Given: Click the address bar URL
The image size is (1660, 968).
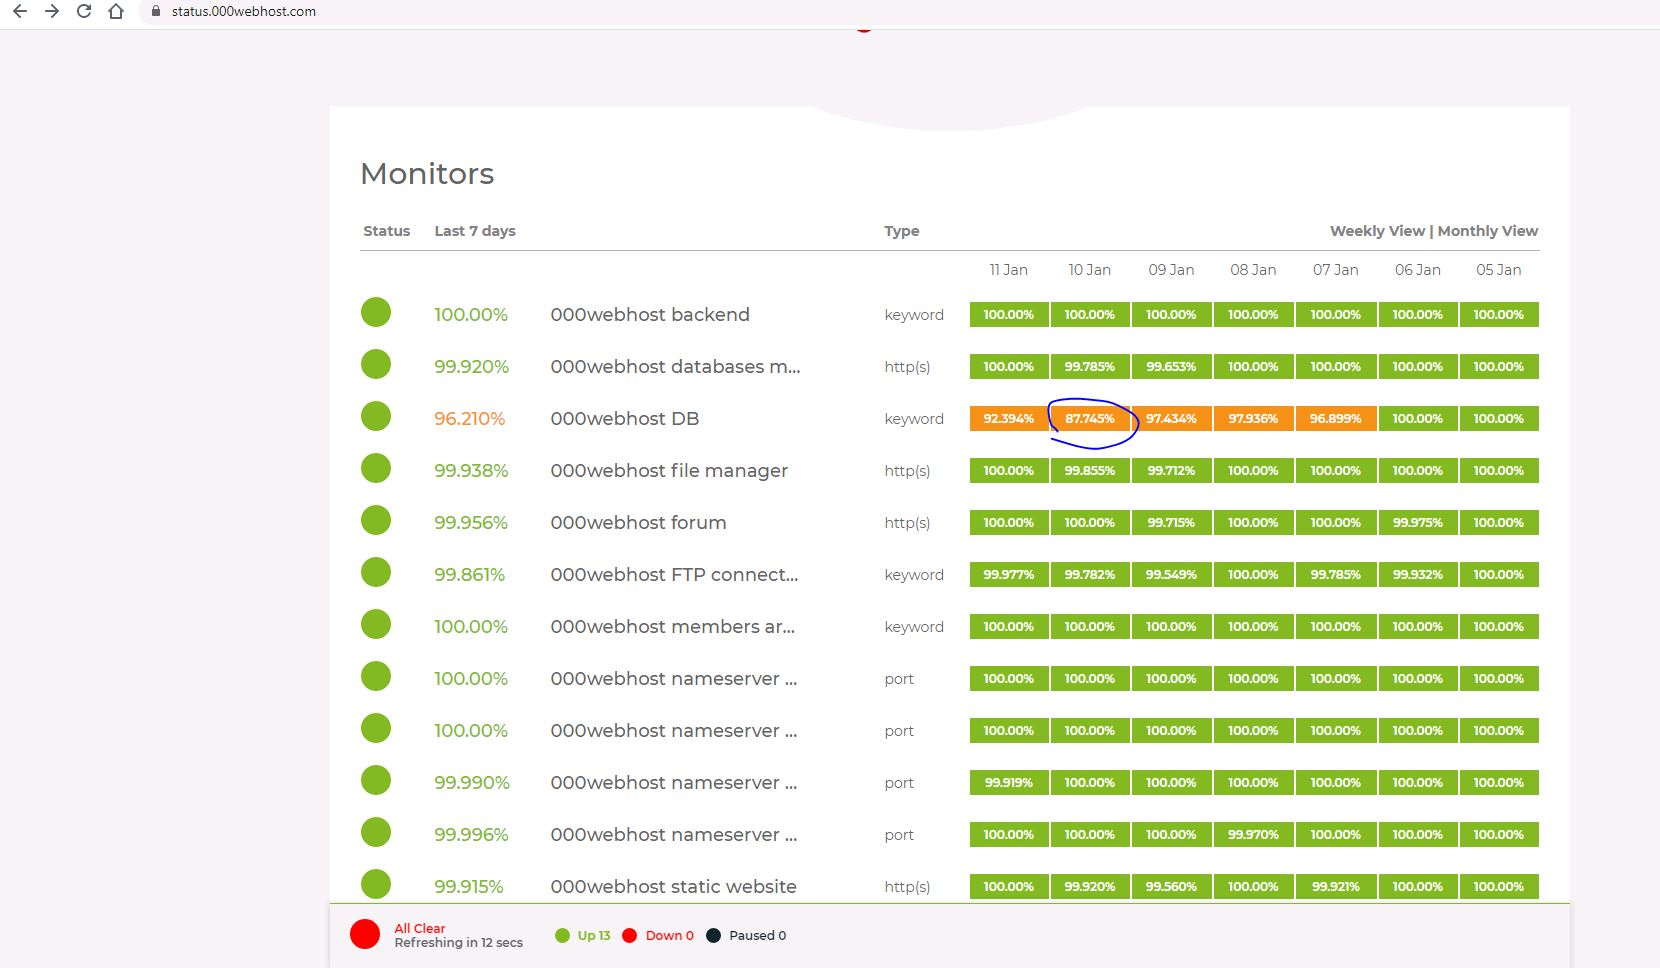Looking at the screenshot, I should pos(244,12).
